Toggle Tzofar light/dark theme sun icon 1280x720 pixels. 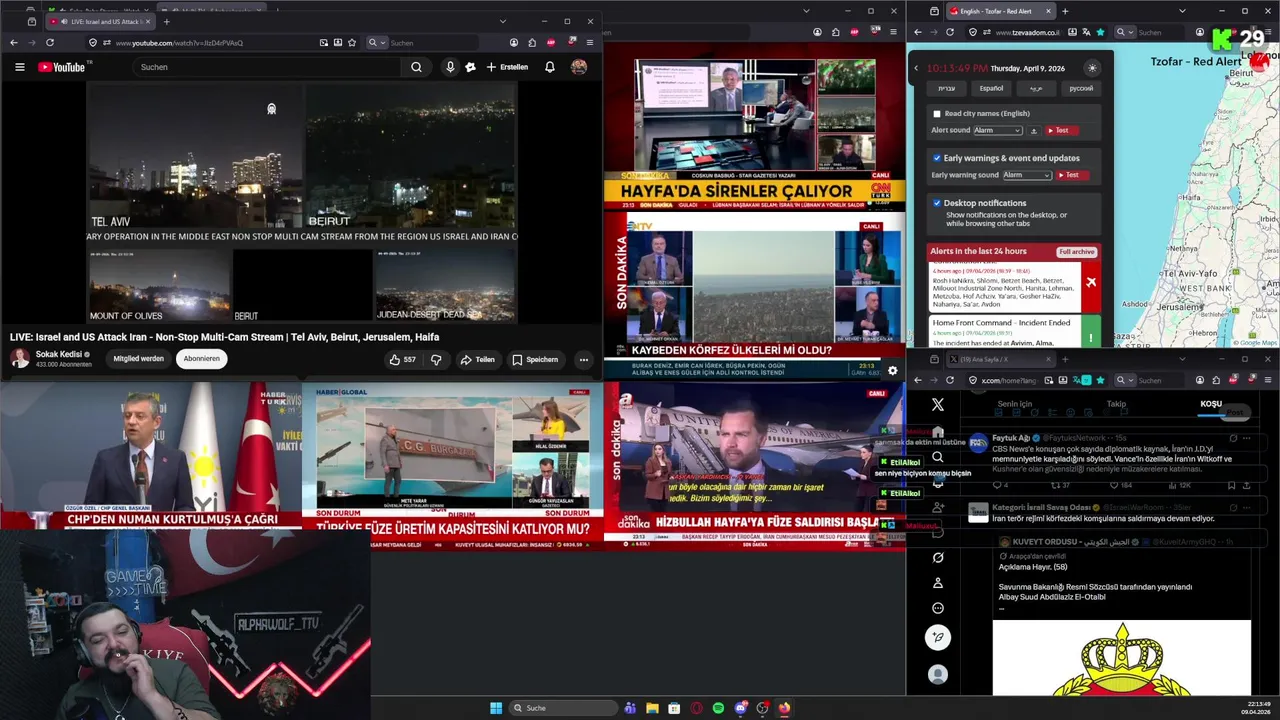point(1092,68)
